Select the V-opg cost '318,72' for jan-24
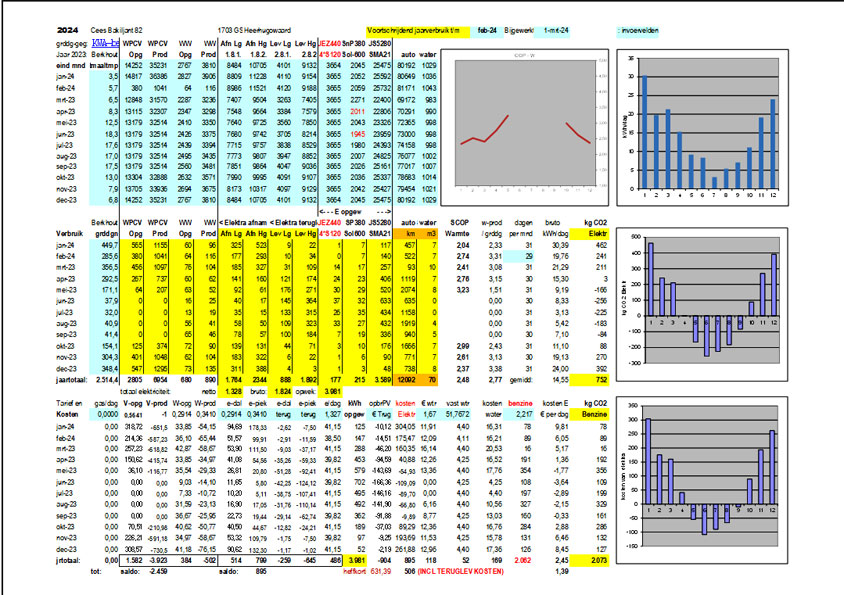The image size is (844, 595). [x=132, y=426]
